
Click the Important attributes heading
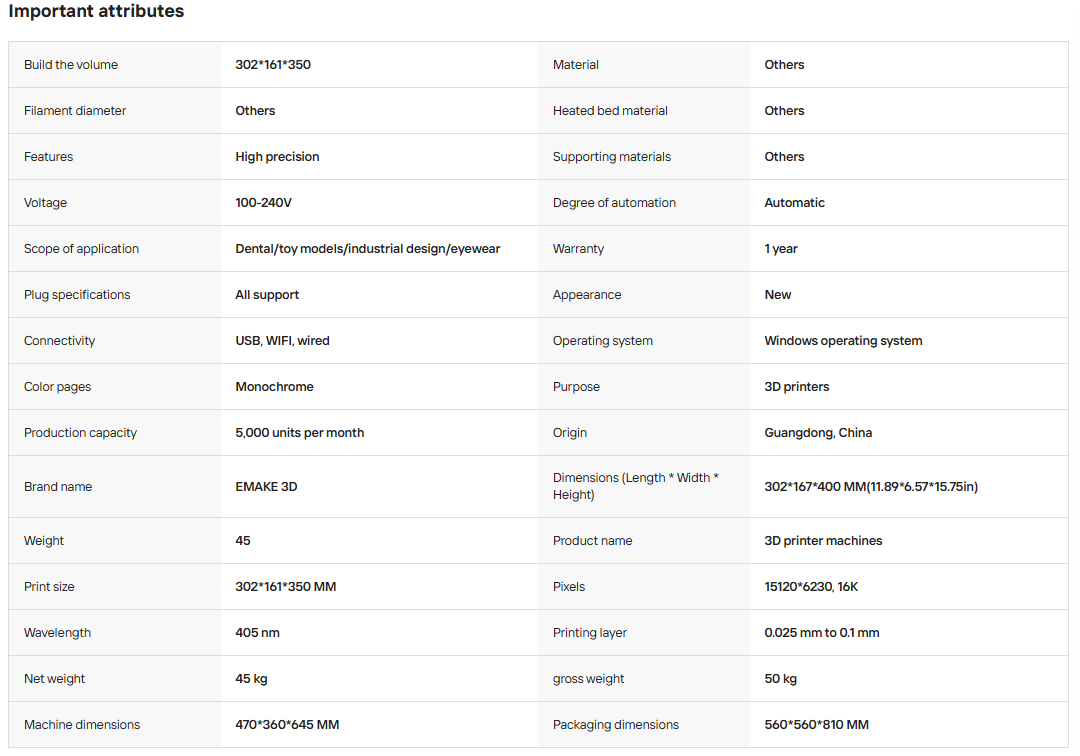pyautogui.click(x=96, y=11)
